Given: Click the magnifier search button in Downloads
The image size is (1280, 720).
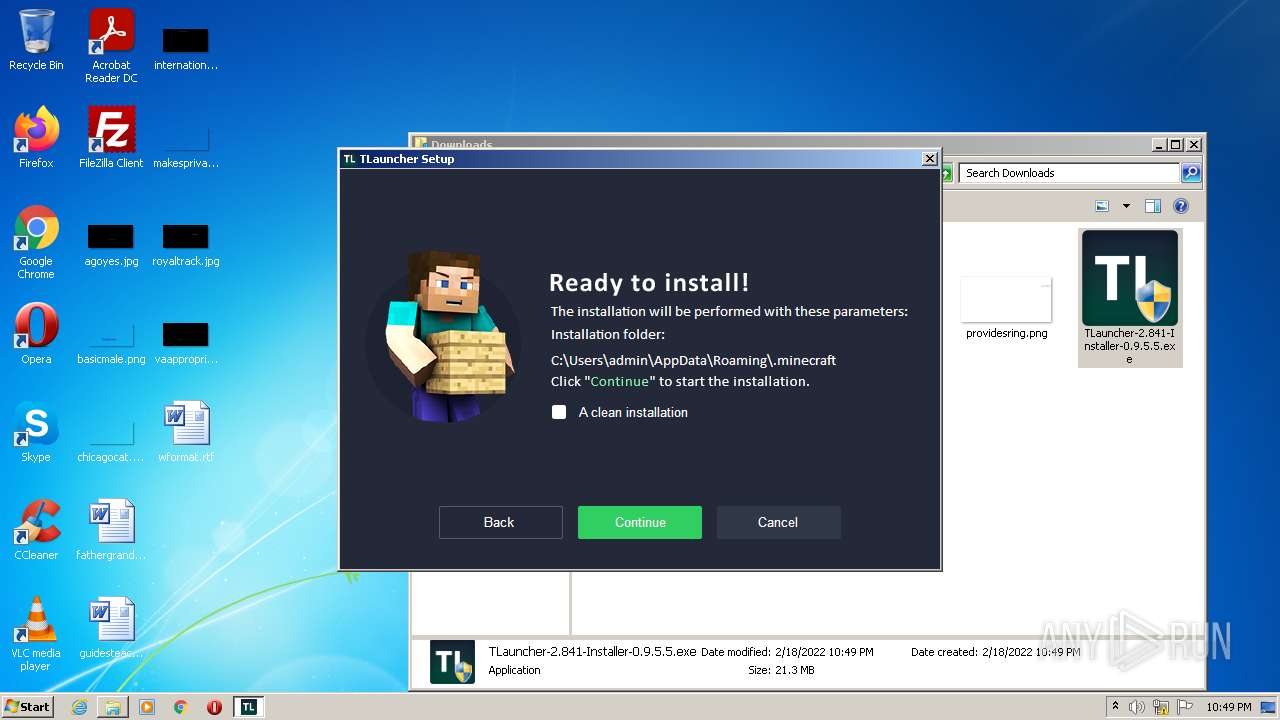Looking at the screenshot, I should tap(1190, 173).
